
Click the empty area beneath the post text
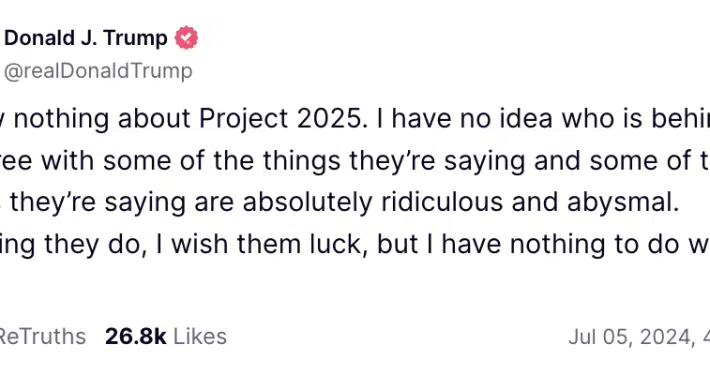[x=355, y=290]
